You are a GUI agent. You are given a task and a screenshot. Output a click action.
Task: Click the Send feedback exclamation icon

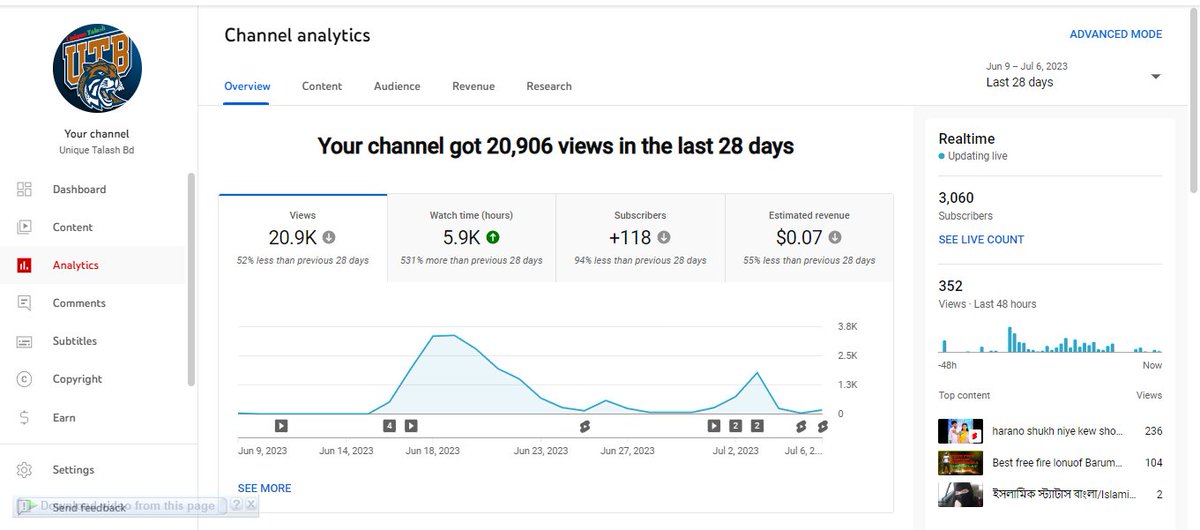pyautogui.click(x=25, y=507)
